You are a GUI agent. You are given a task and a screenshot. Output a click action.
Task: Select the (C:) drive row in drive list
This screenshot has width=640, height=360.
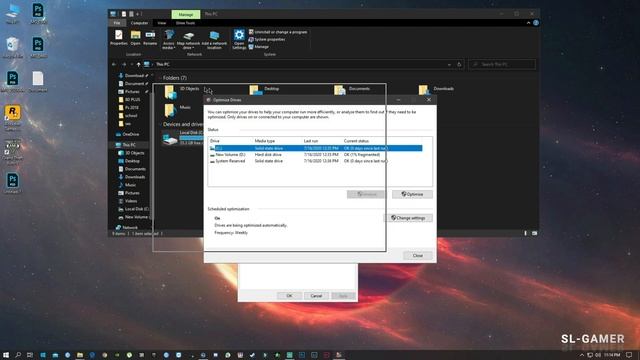point(316,148)
